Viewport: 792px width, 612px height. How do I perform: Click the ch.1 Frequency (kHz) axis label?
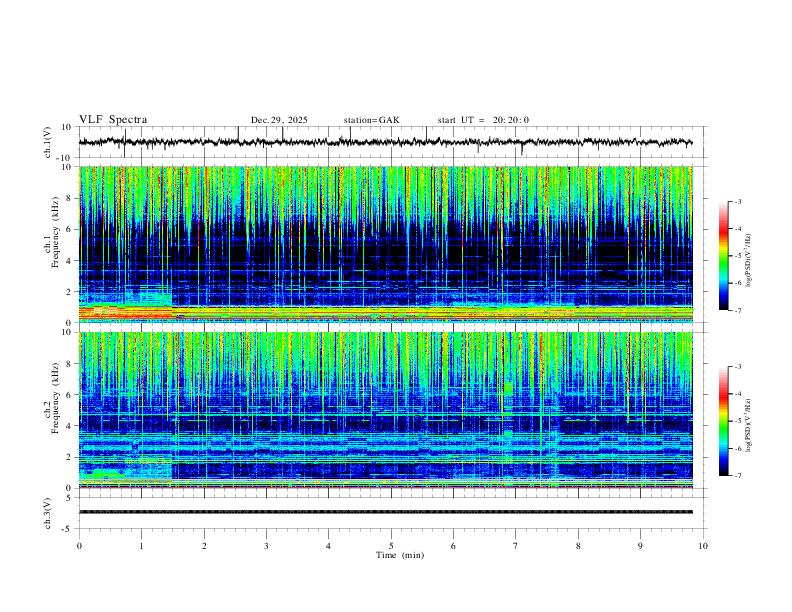coord(52,232)
